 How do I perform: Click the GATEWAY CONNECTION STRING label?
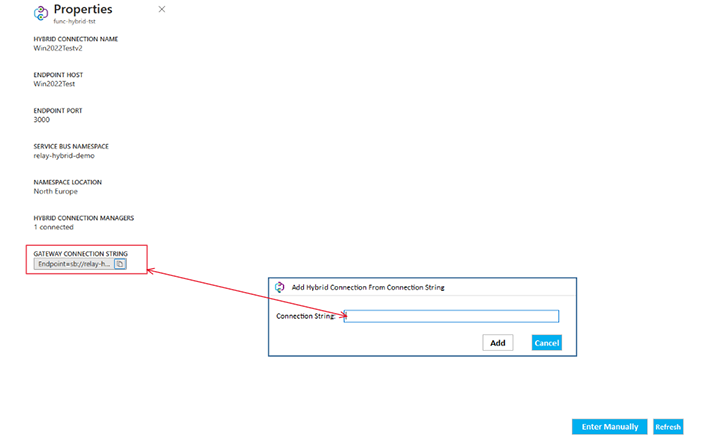(x=80, y=253)
